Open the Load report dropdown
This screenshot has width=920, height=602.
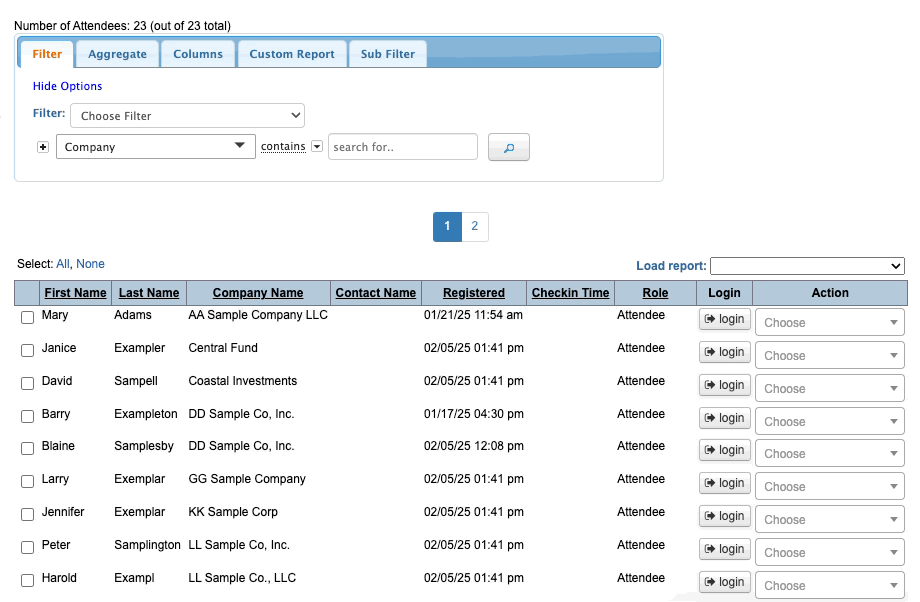pos(807,266)
